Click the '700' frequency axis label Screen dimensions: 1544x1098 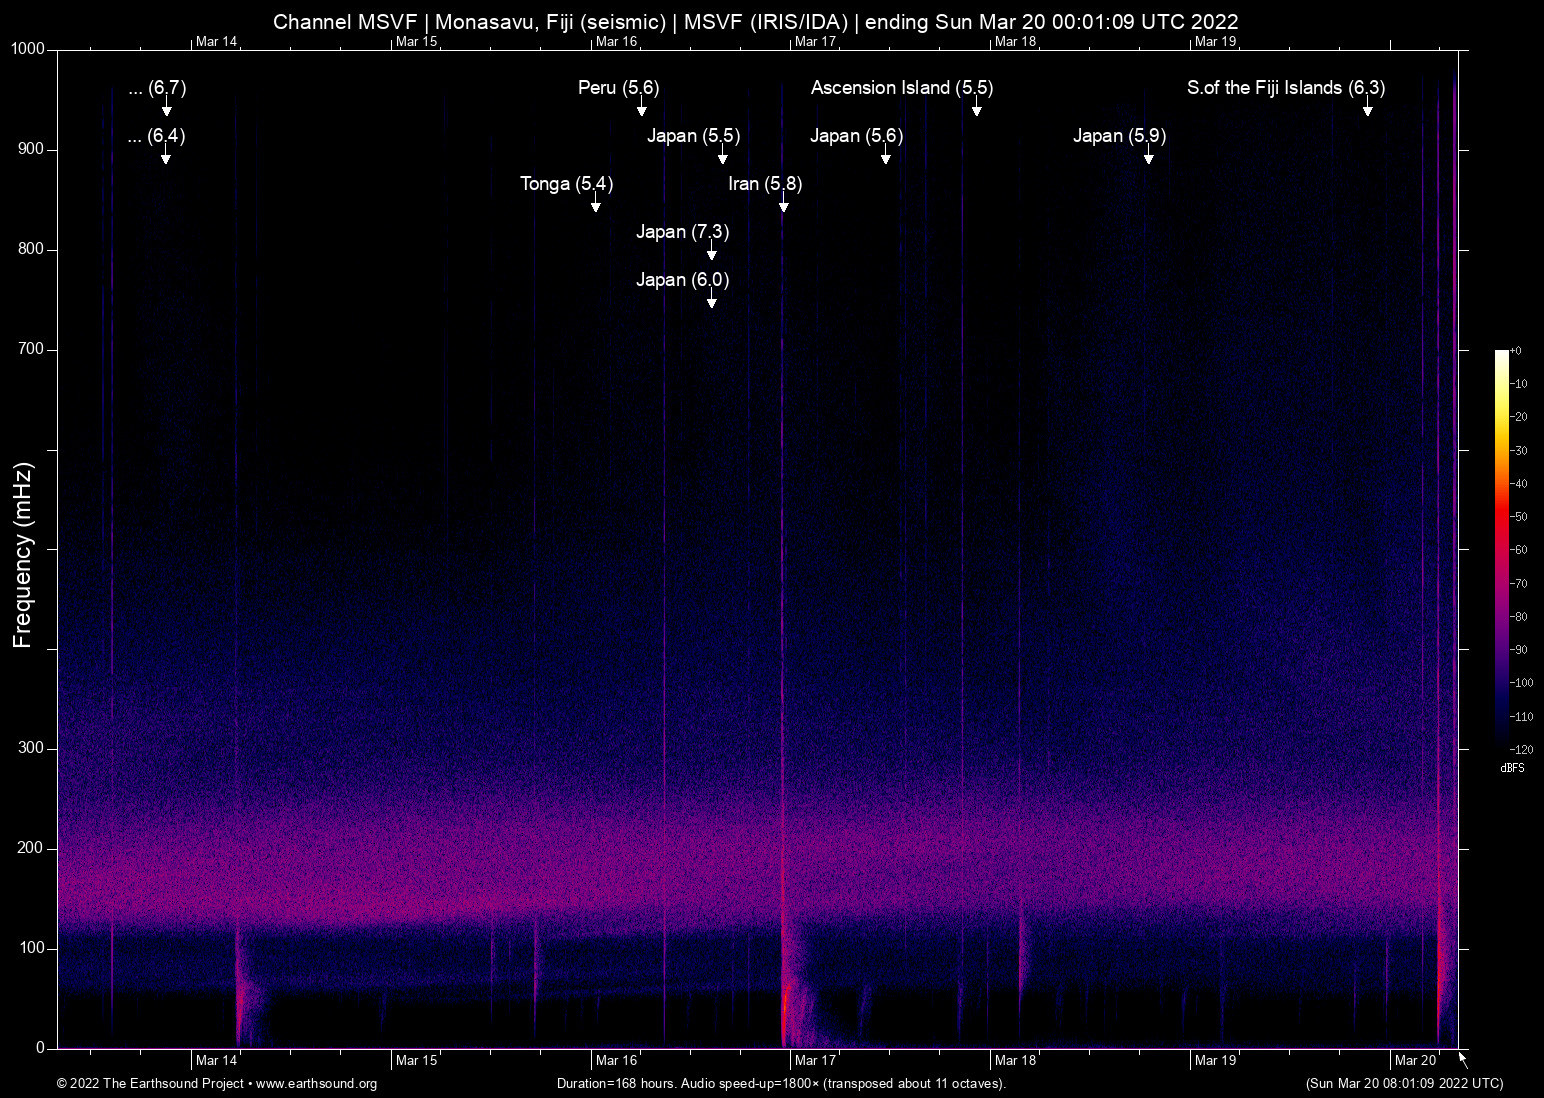(x=32, y=350)
